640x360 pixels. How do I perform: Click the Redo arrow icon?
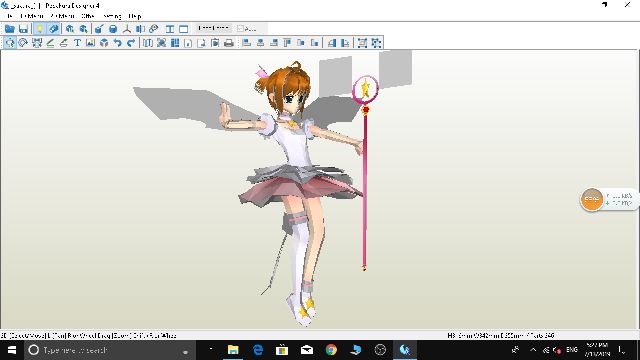tap(131, 42)
